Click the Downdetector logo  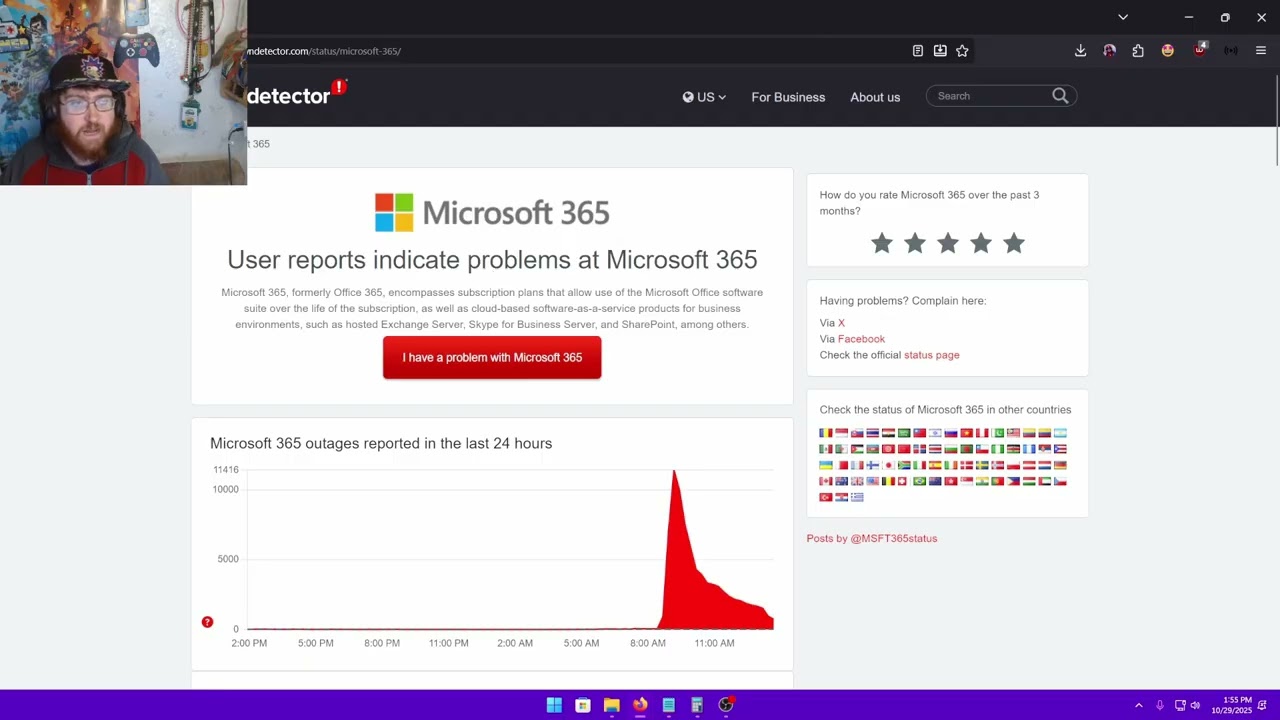pyautogui.click(x=297, y=93)
